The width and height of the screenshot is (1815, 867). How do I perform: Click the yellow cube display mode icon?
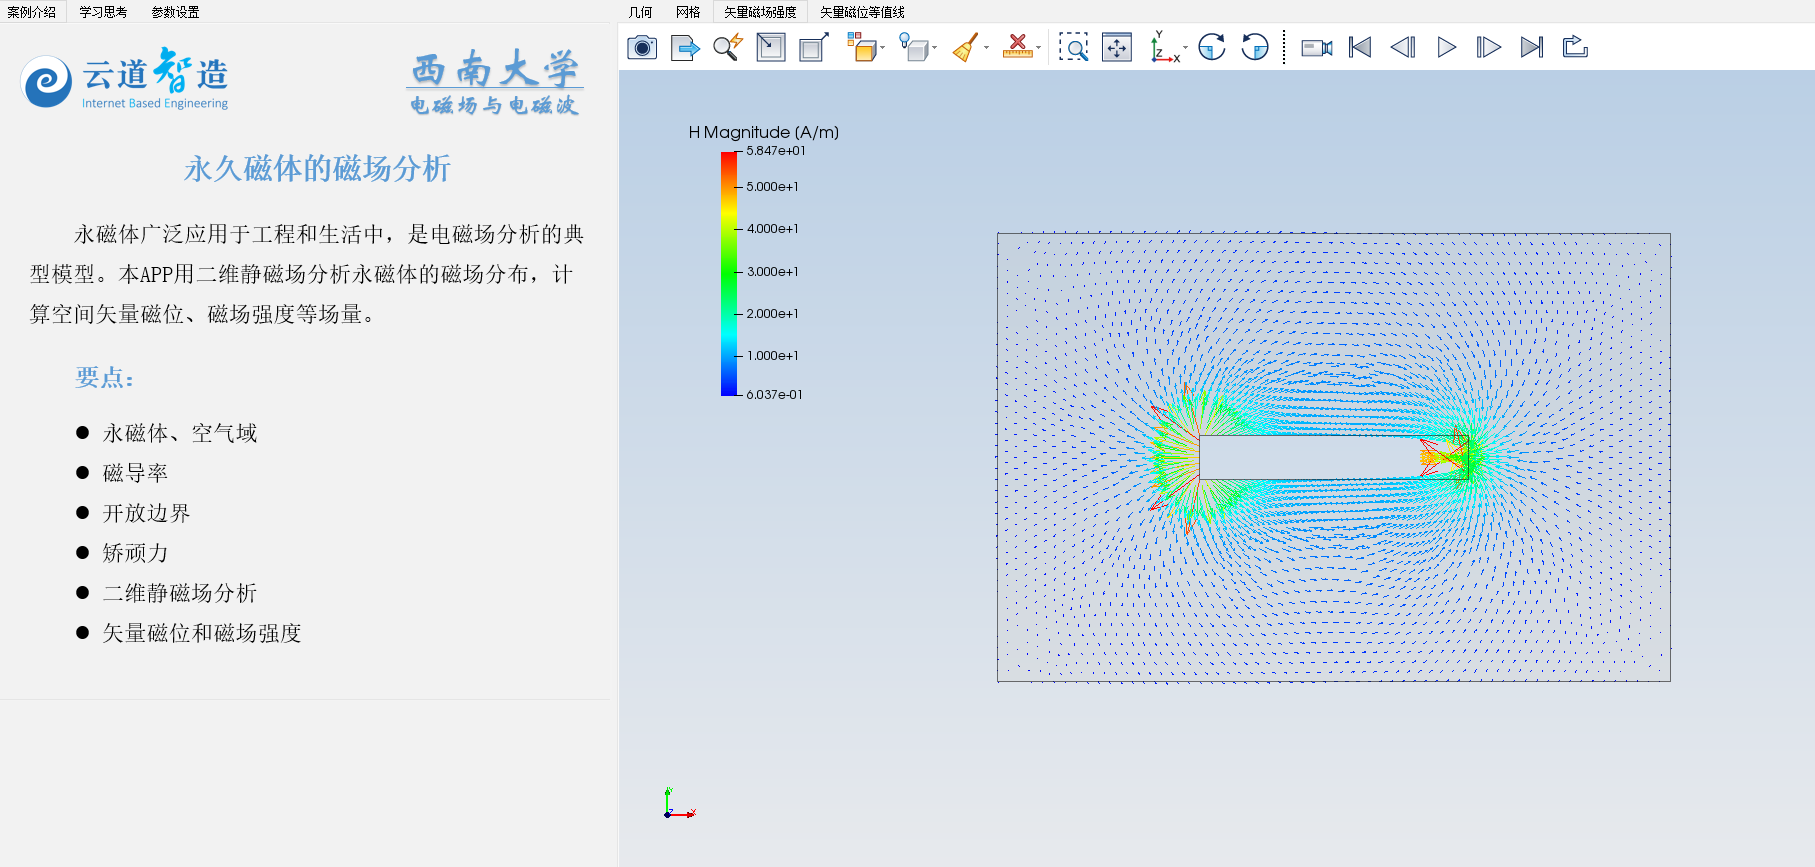(x=861, y=47)
